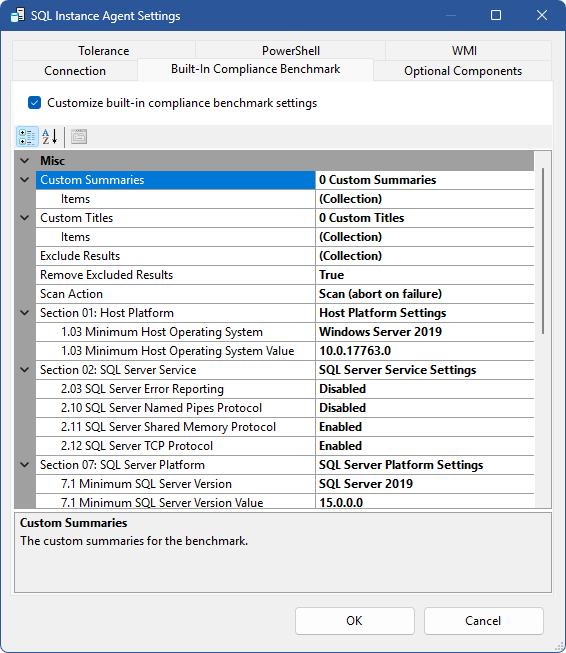The width and height of the screenshot is (566, 653).
Task: Collapse the Misc category
Action: tap(25, 161)
